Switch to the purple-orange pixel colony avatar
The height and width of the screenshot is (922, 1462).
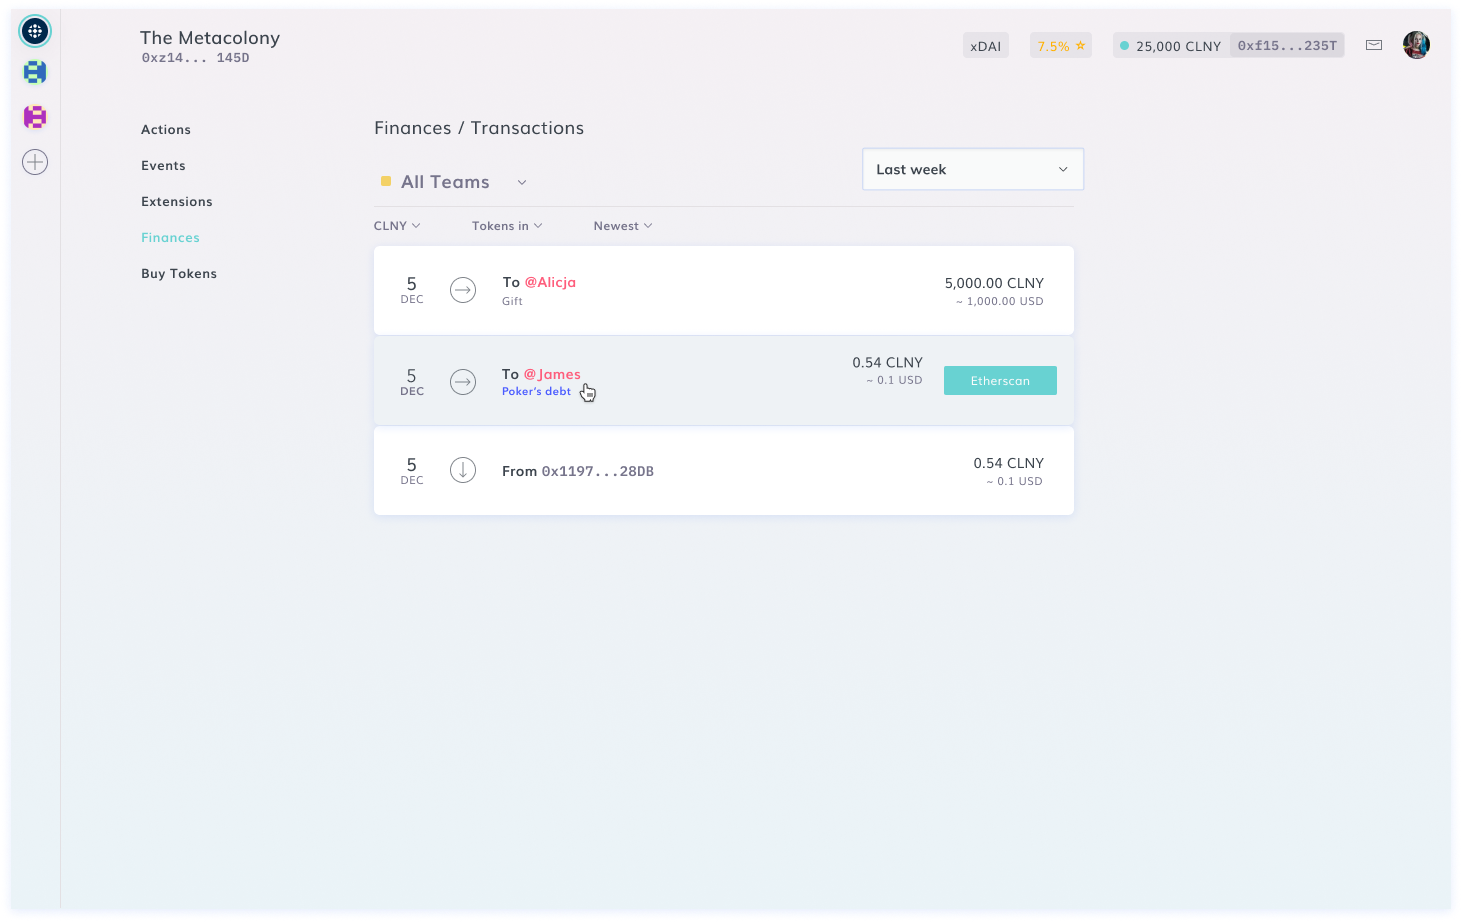coord(35,117)
